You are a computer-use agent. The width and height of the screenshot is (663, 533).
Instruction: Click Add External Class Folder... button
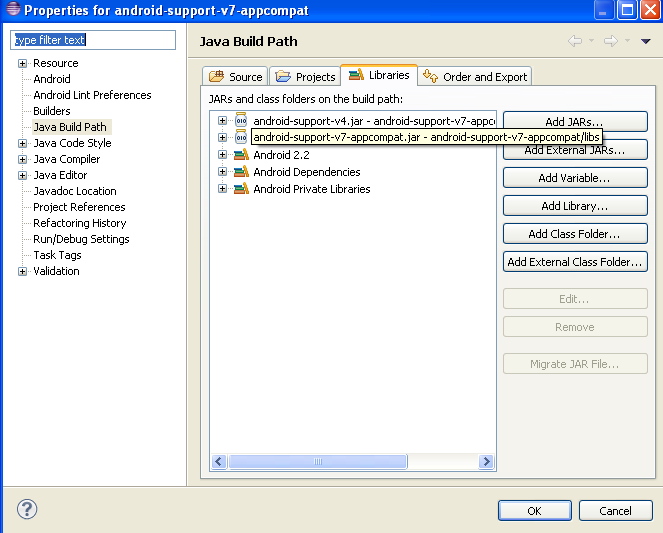(575, 262)
